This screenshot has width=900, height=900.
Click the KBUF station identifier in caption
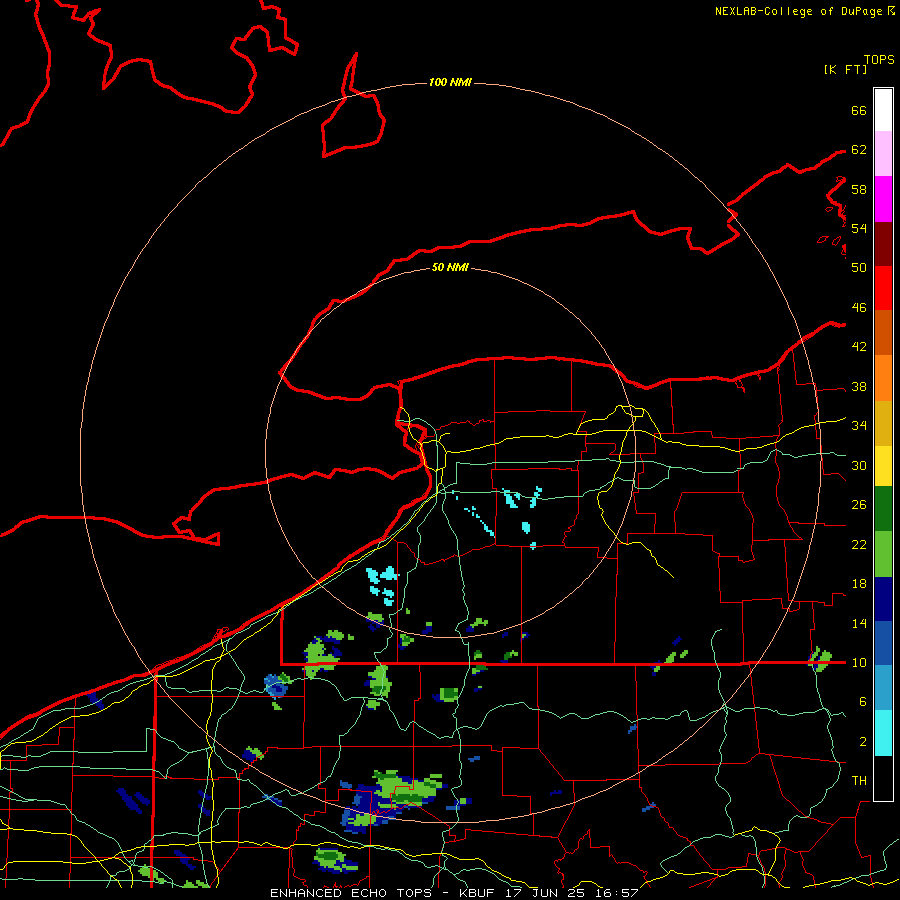478,893
